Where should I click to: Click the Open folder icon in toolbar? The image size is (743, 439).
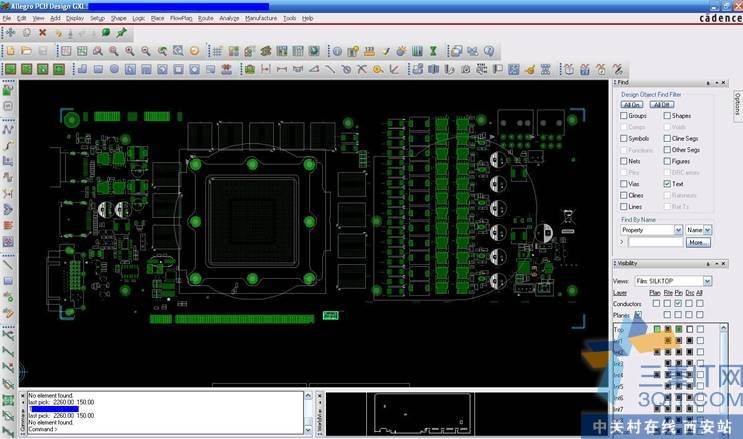[27, 51]
